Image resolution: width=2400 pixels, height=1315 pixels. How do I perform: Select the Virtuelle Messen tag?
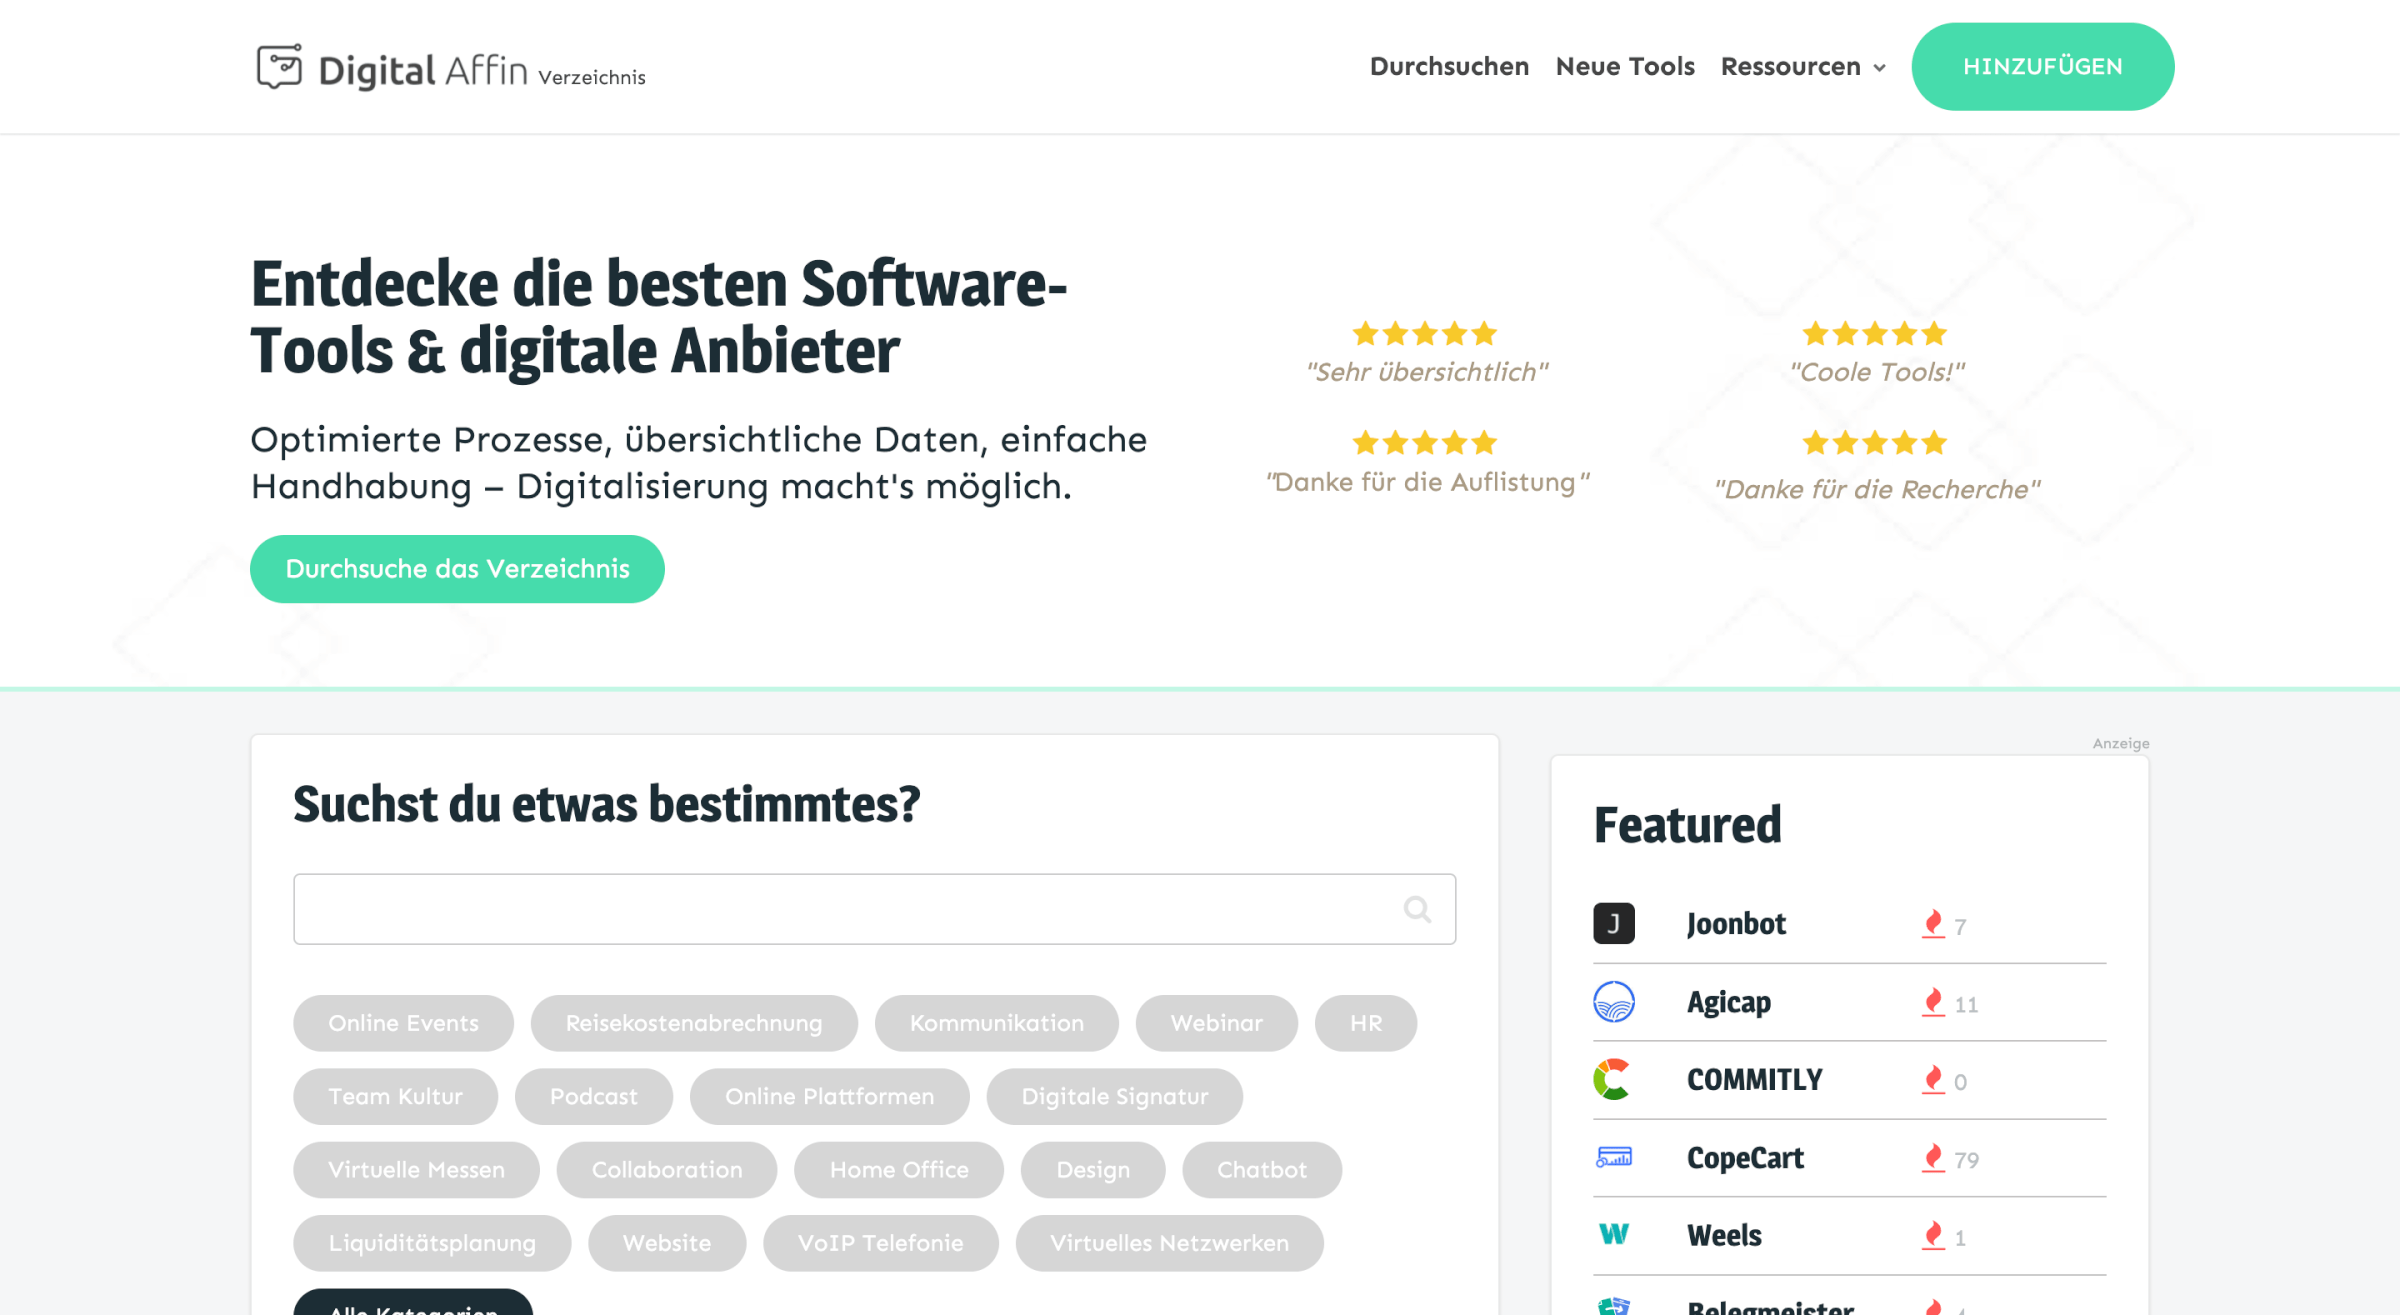click(416, 1170)
